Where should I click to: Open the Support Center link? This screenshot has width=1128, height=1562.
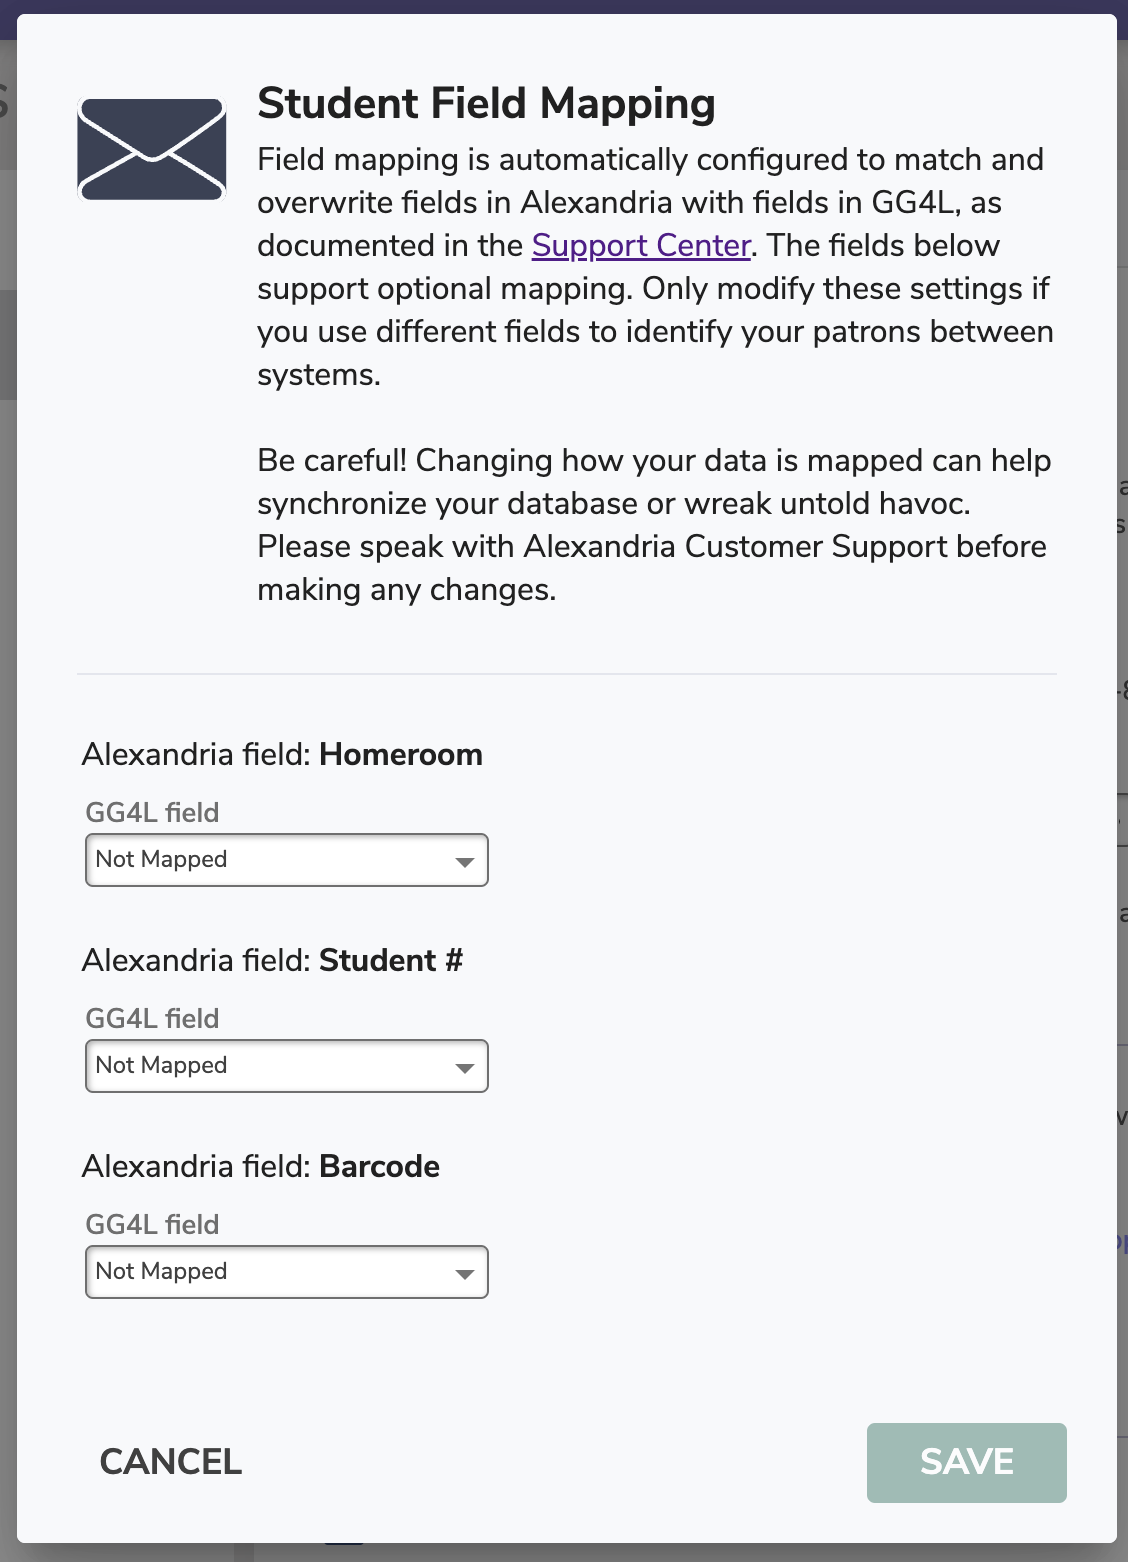coord(641,246)
